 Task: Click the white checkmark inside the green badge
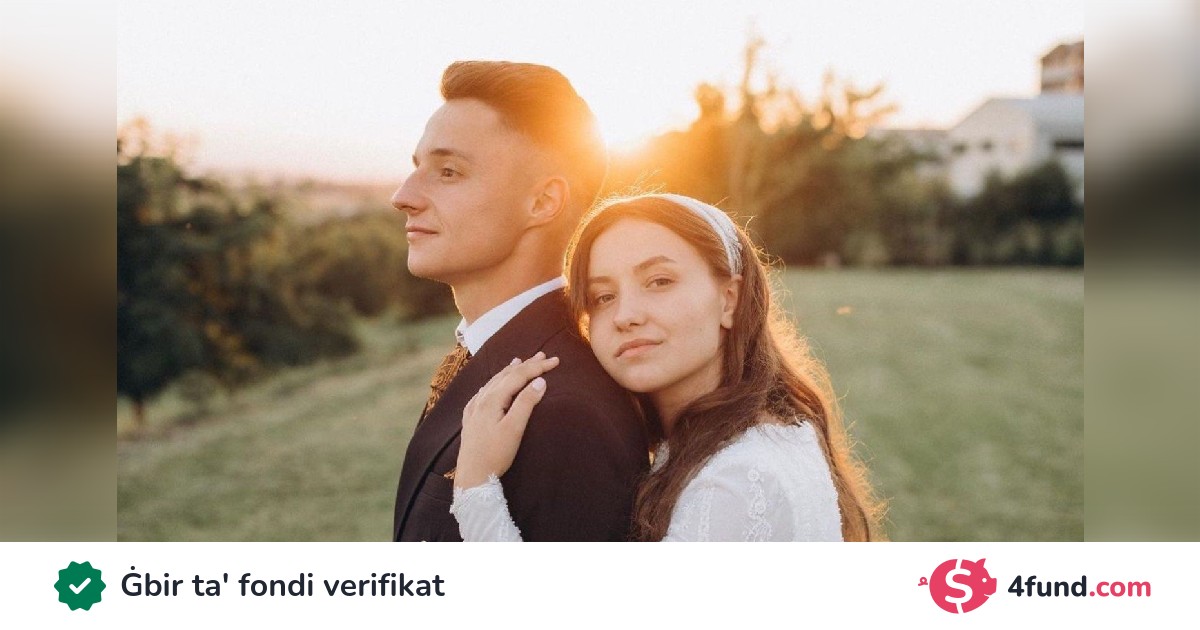click(80, 586)
